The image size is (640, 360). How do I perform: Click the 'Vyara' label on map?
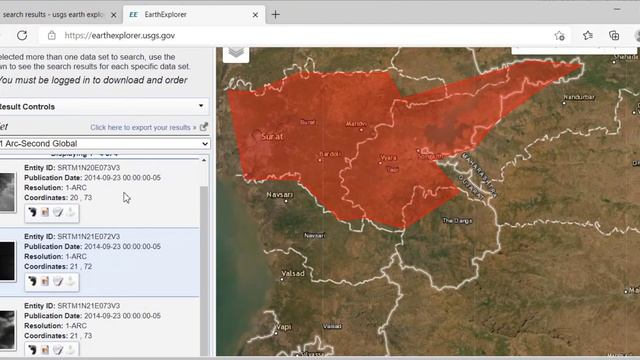pyautogui.click(x=388, y=158)
